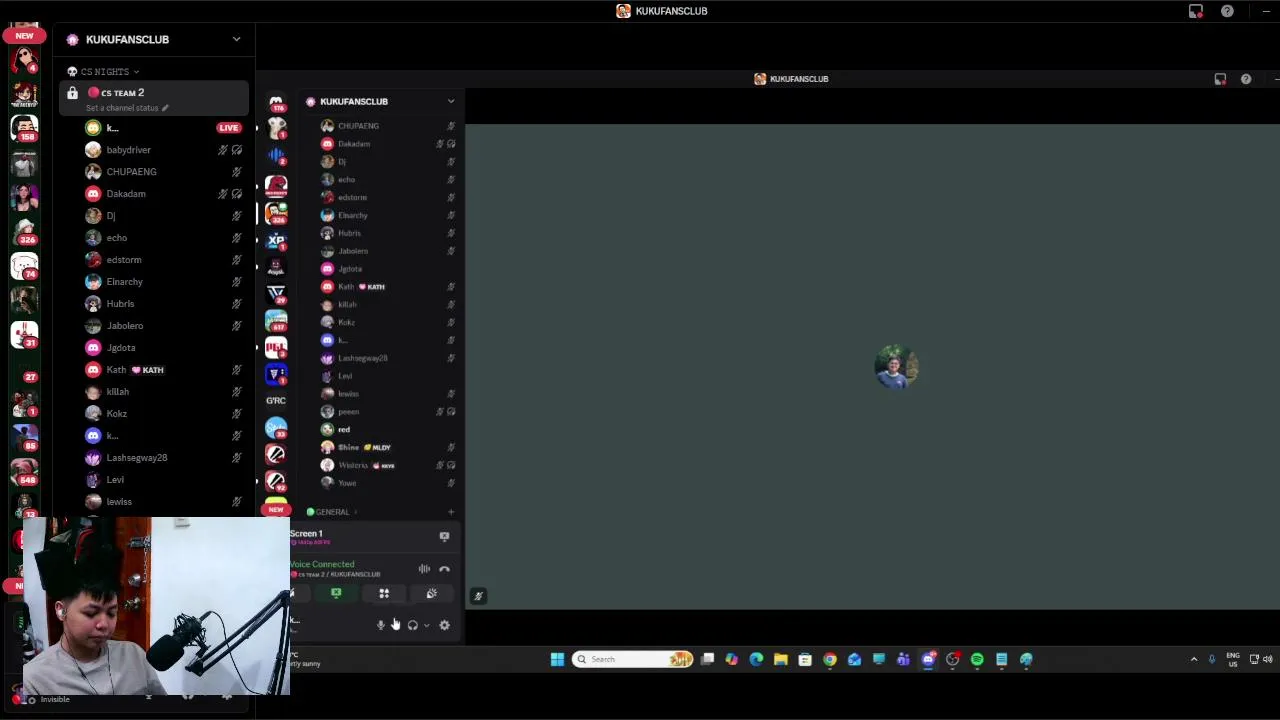Expand GENERAL category in streamed channel list
Screen dimensions: 1280x720
(332, 512)
